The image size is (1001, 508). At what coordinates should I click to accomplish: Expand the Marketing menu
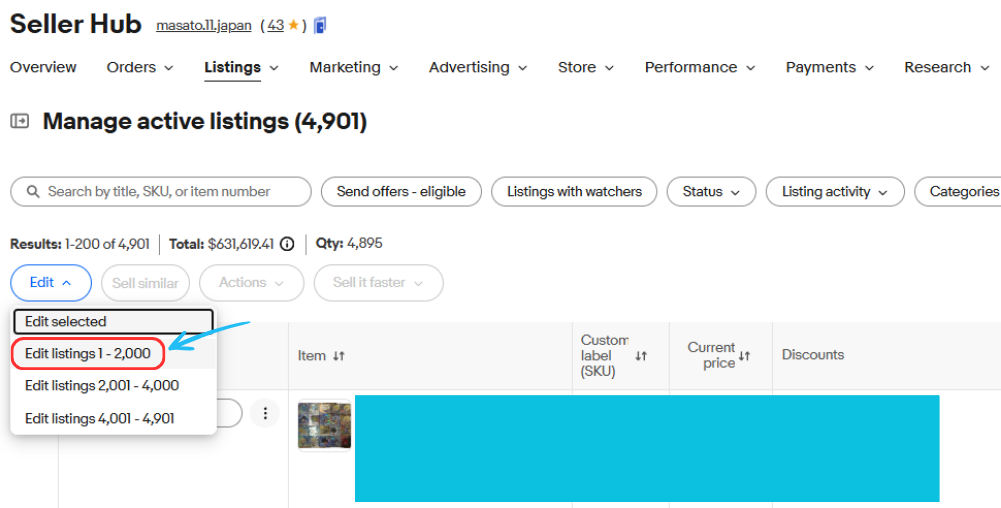tap(354, 67)
